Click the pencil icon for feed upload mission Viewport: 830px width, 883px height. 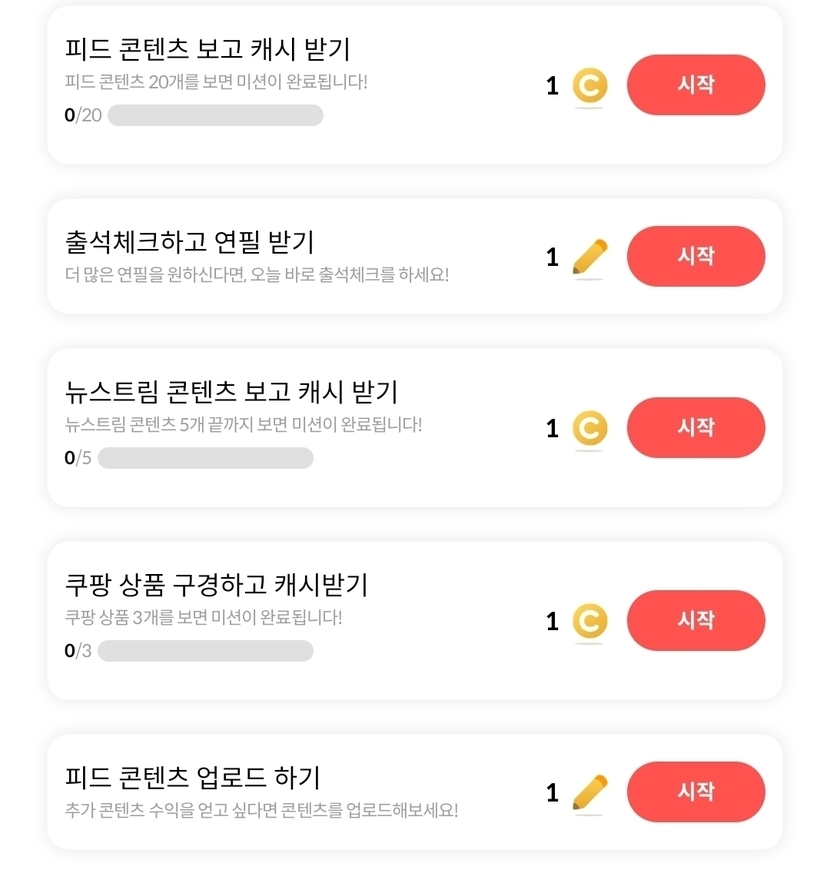click(x=589, y=792)
